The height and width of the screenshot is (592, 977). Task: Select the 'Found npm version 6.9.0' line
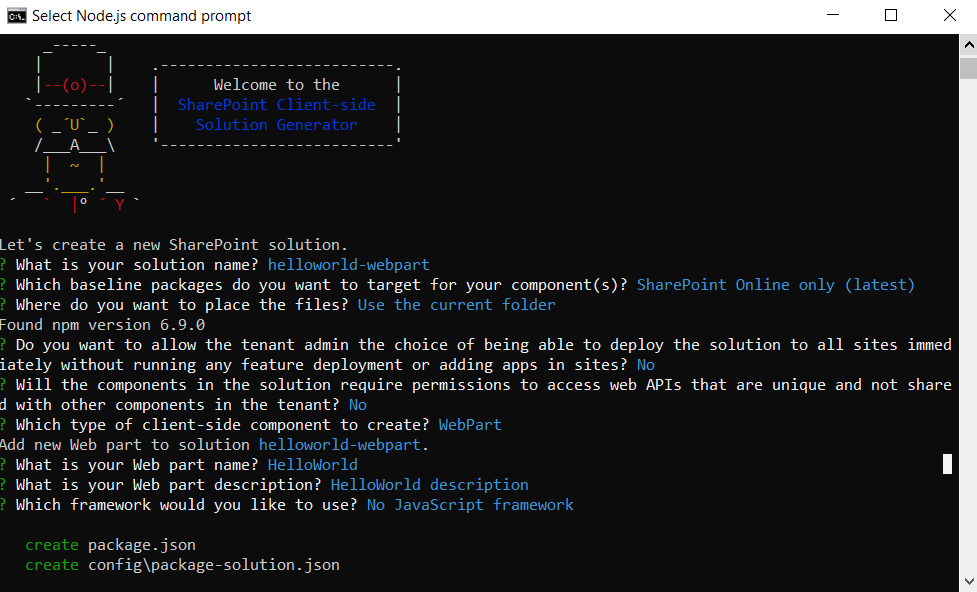click(x=105, y=324)
